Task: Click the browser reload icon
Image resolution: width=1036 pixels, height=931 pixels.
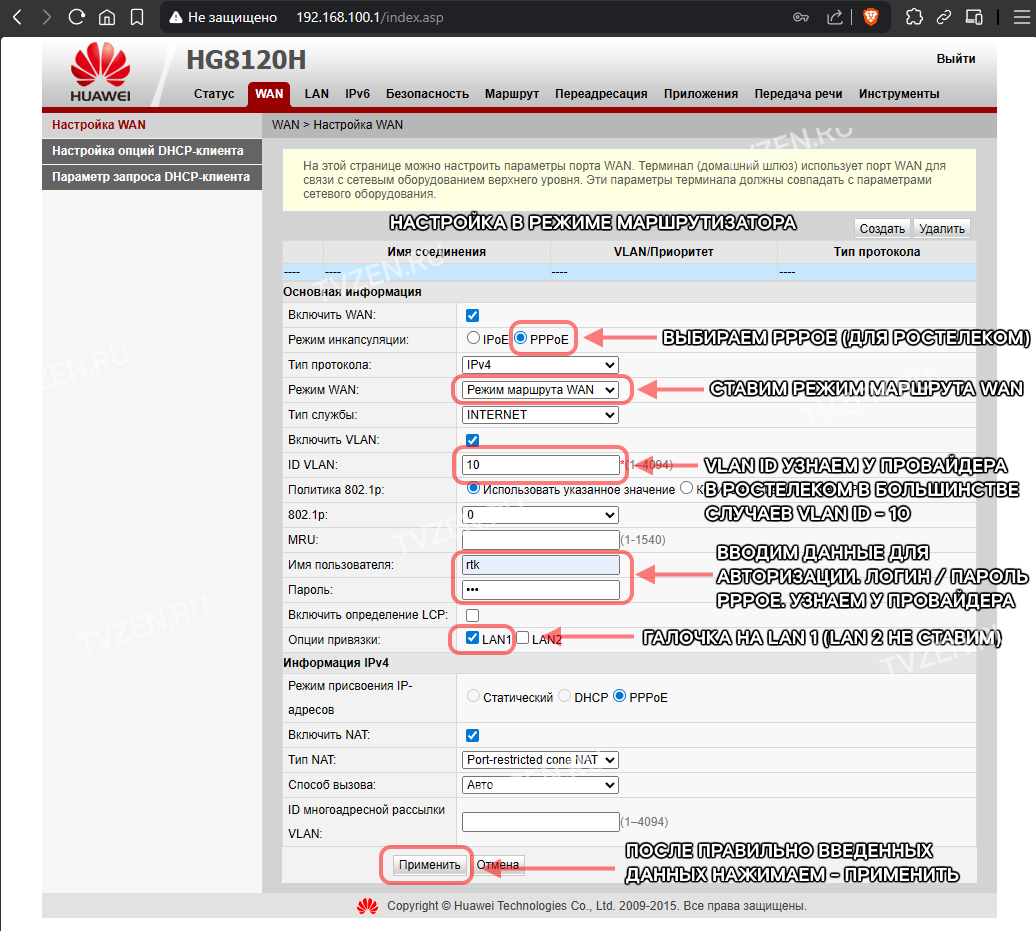Action: click(x=77, y=17)
